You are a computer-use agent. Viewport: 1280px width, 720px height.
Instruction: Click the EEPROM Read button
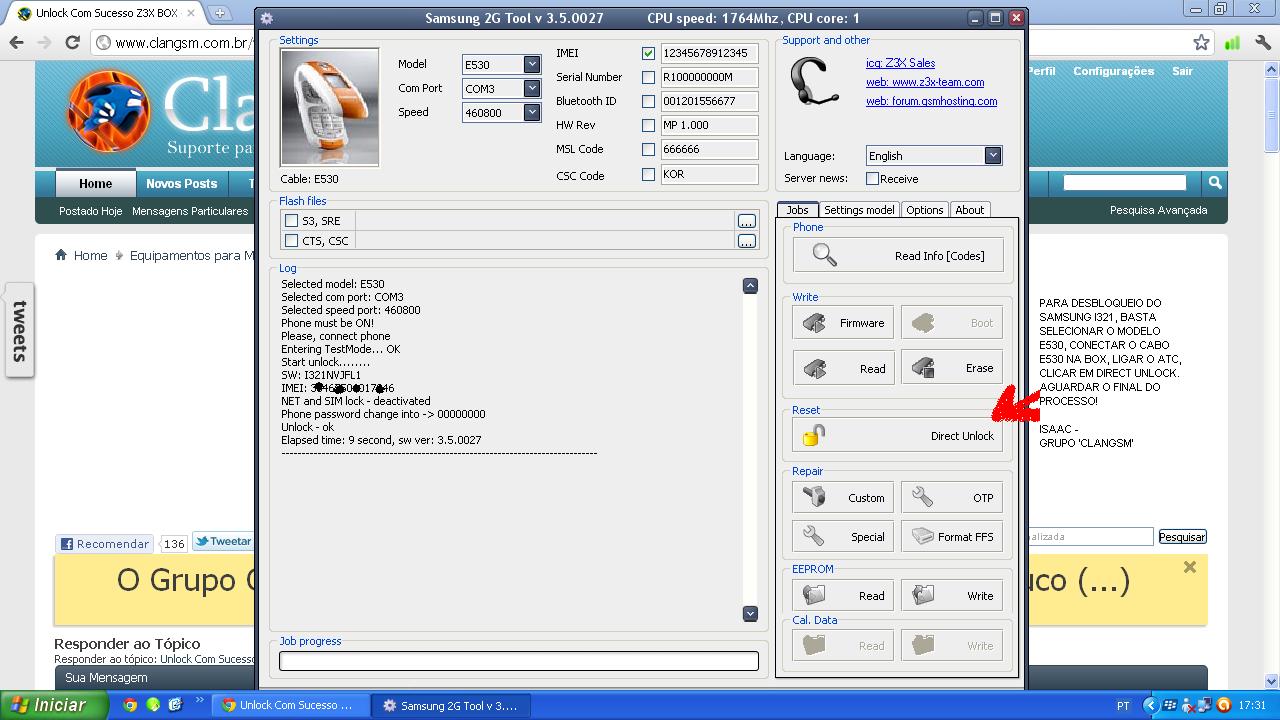pos(843,595)
